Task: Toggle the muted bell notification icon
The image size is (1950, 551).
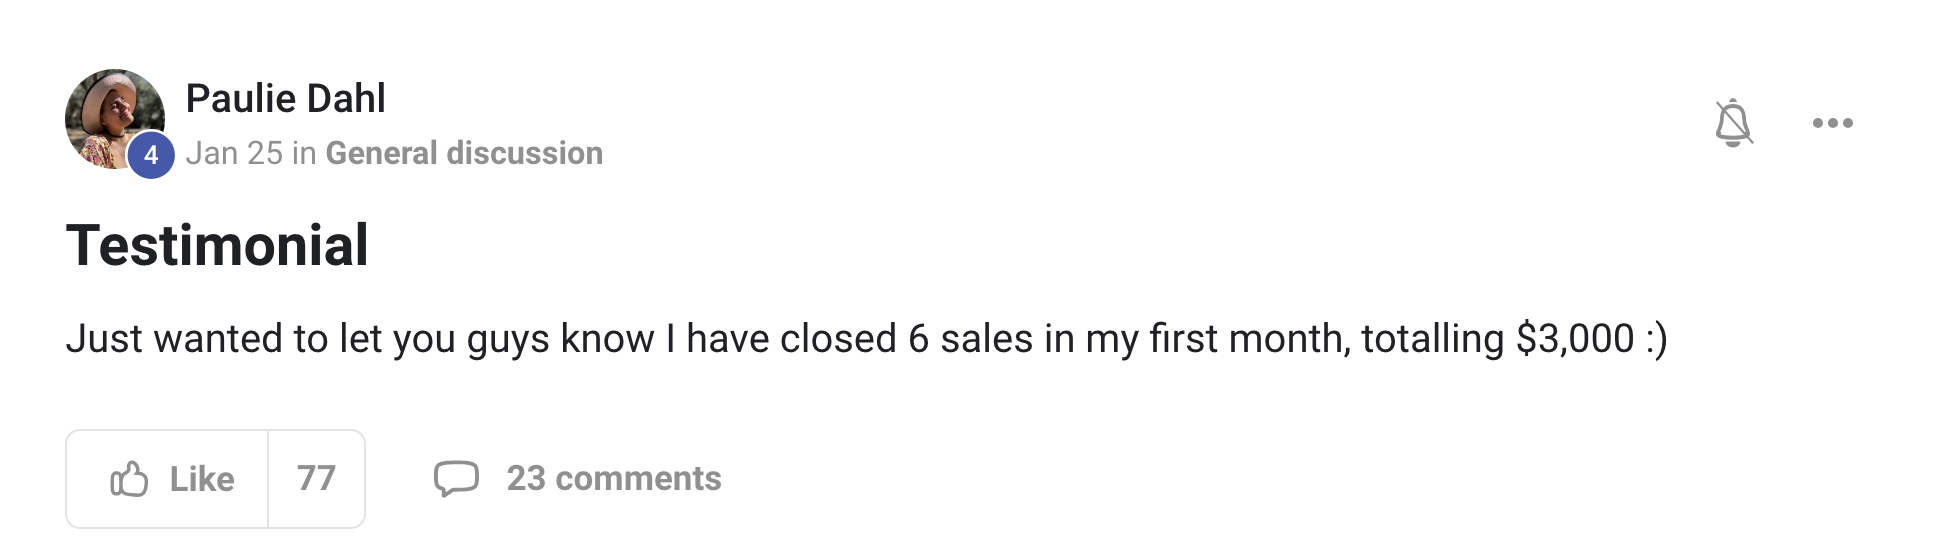Action: 1733,123
